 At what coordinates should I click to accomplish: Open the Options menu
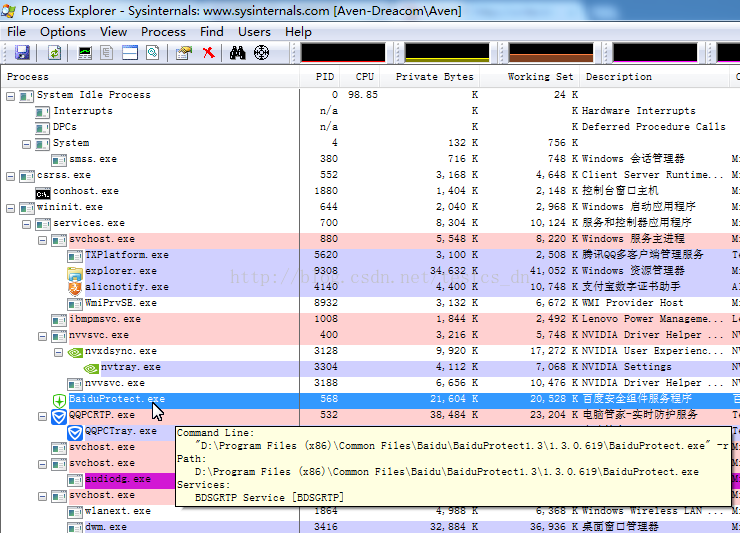coord(63,32)
